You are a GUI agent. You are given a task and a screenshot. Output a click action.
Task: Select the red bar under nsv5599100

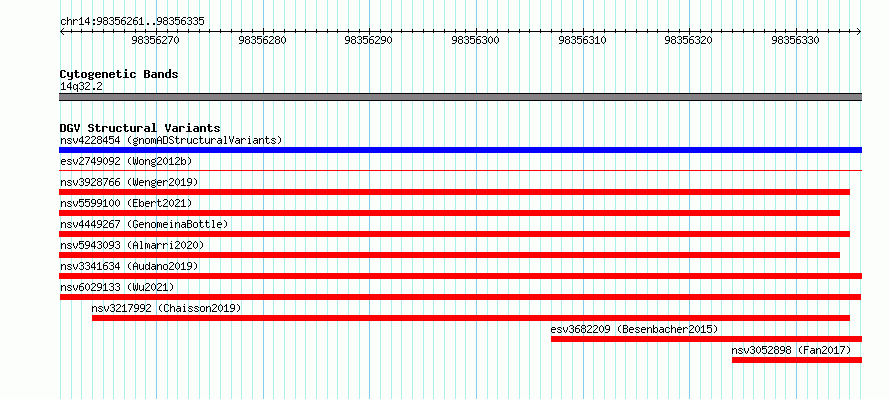450,213
